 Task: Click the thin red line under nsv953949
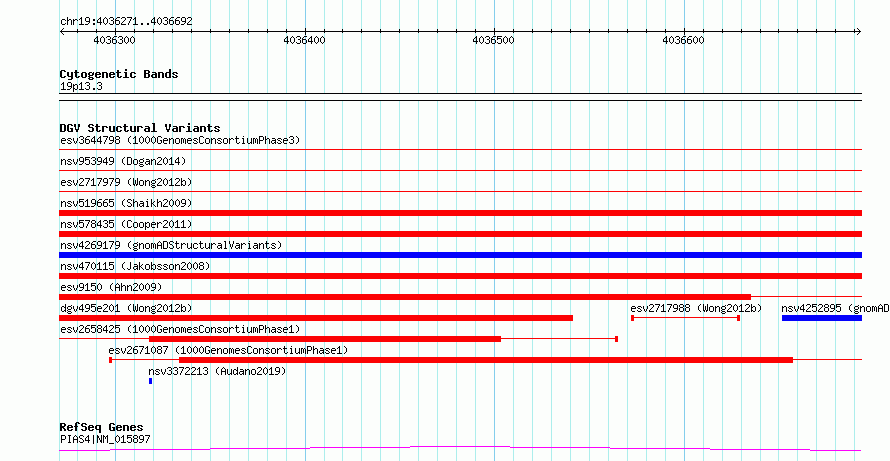[460, 171]
